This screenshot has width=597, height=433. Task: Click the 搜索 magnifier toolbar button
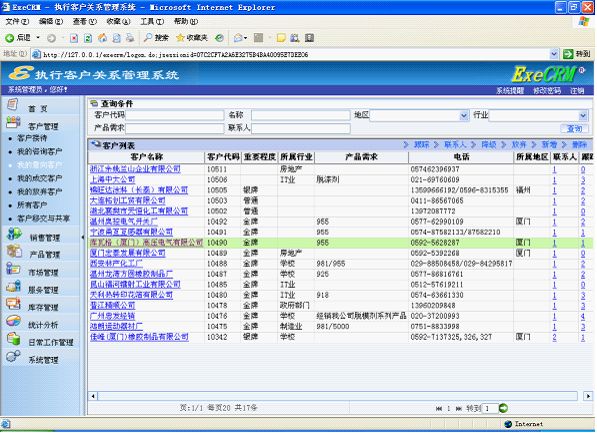point(156,38)
